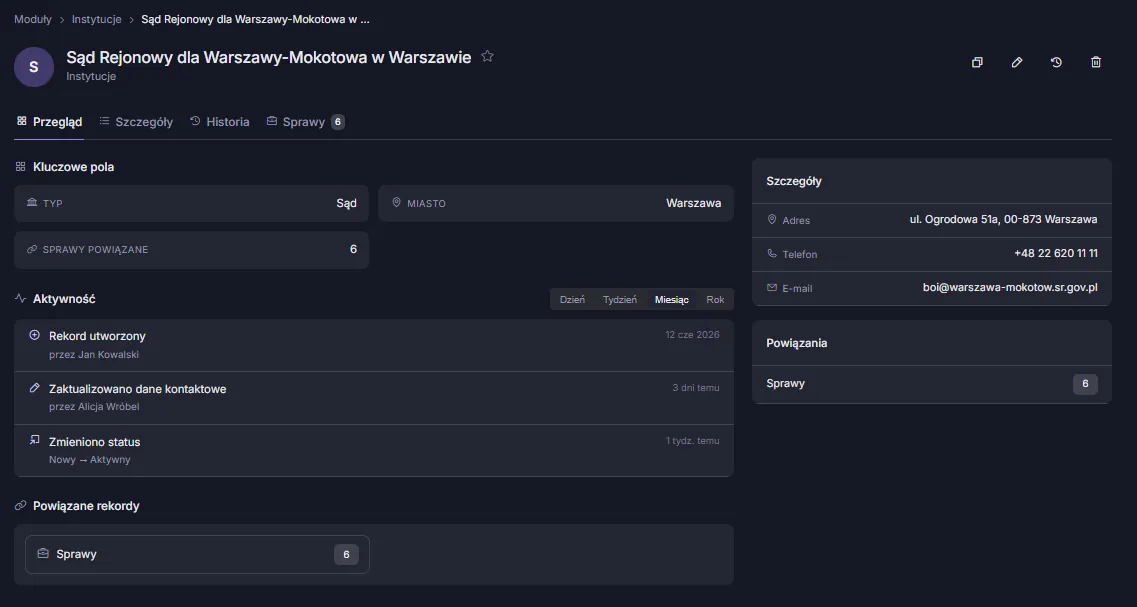Screen dimensions: 1137x607
Task: Navigate to Moduły in breadcrumb
Action: (x=33, y=20)
